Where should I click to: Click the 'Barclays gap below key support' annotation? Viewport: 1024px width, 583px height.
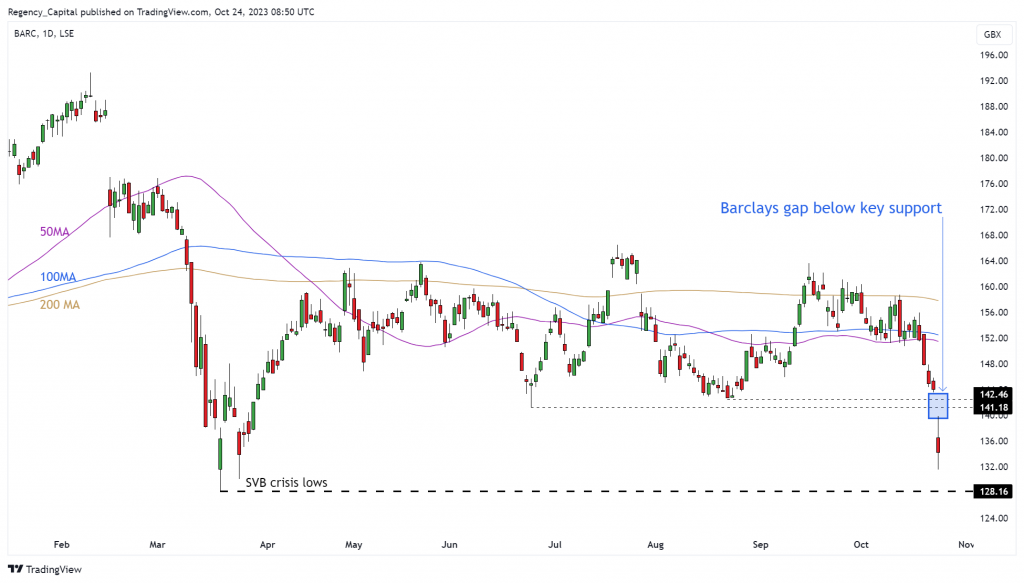tap(831, 208)
